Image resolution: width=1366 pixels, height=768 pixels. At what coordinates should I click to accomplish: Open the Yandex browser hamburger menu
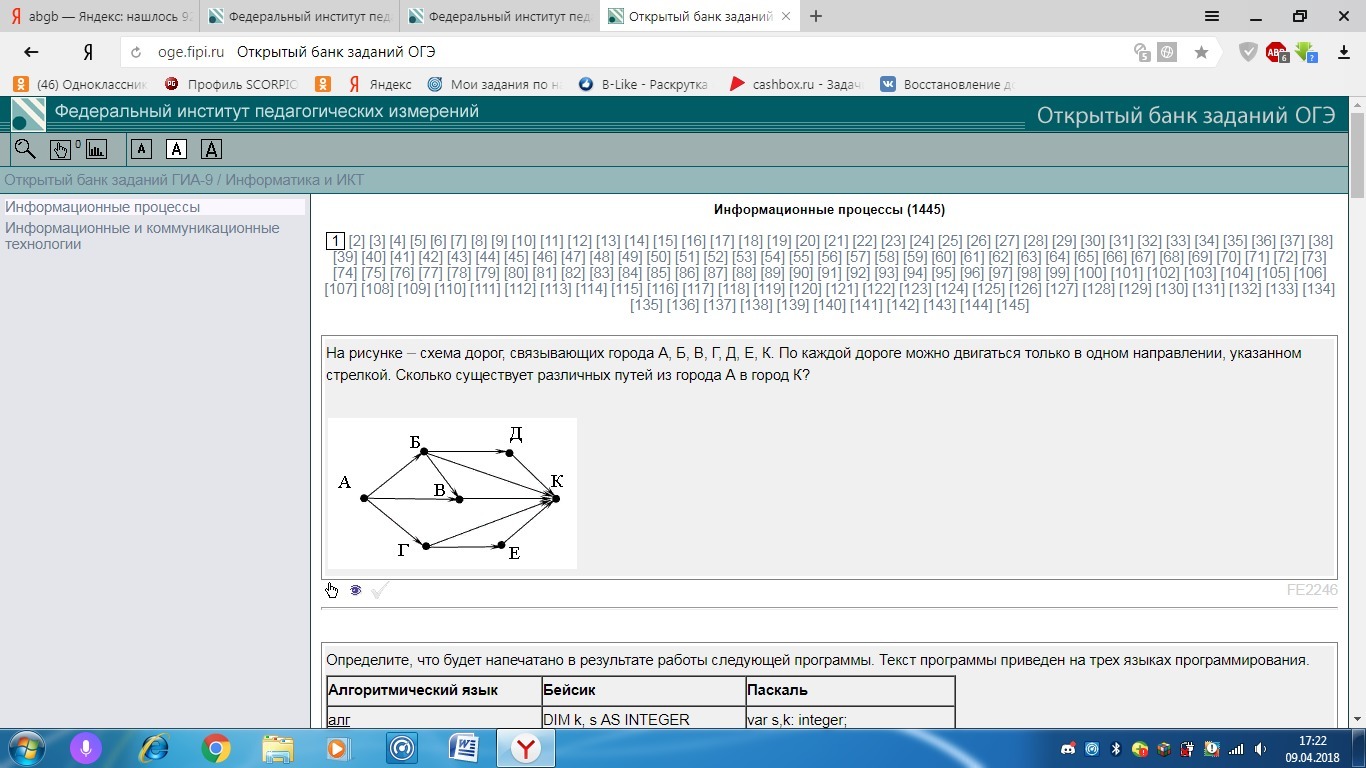(x=1212, y=16)
